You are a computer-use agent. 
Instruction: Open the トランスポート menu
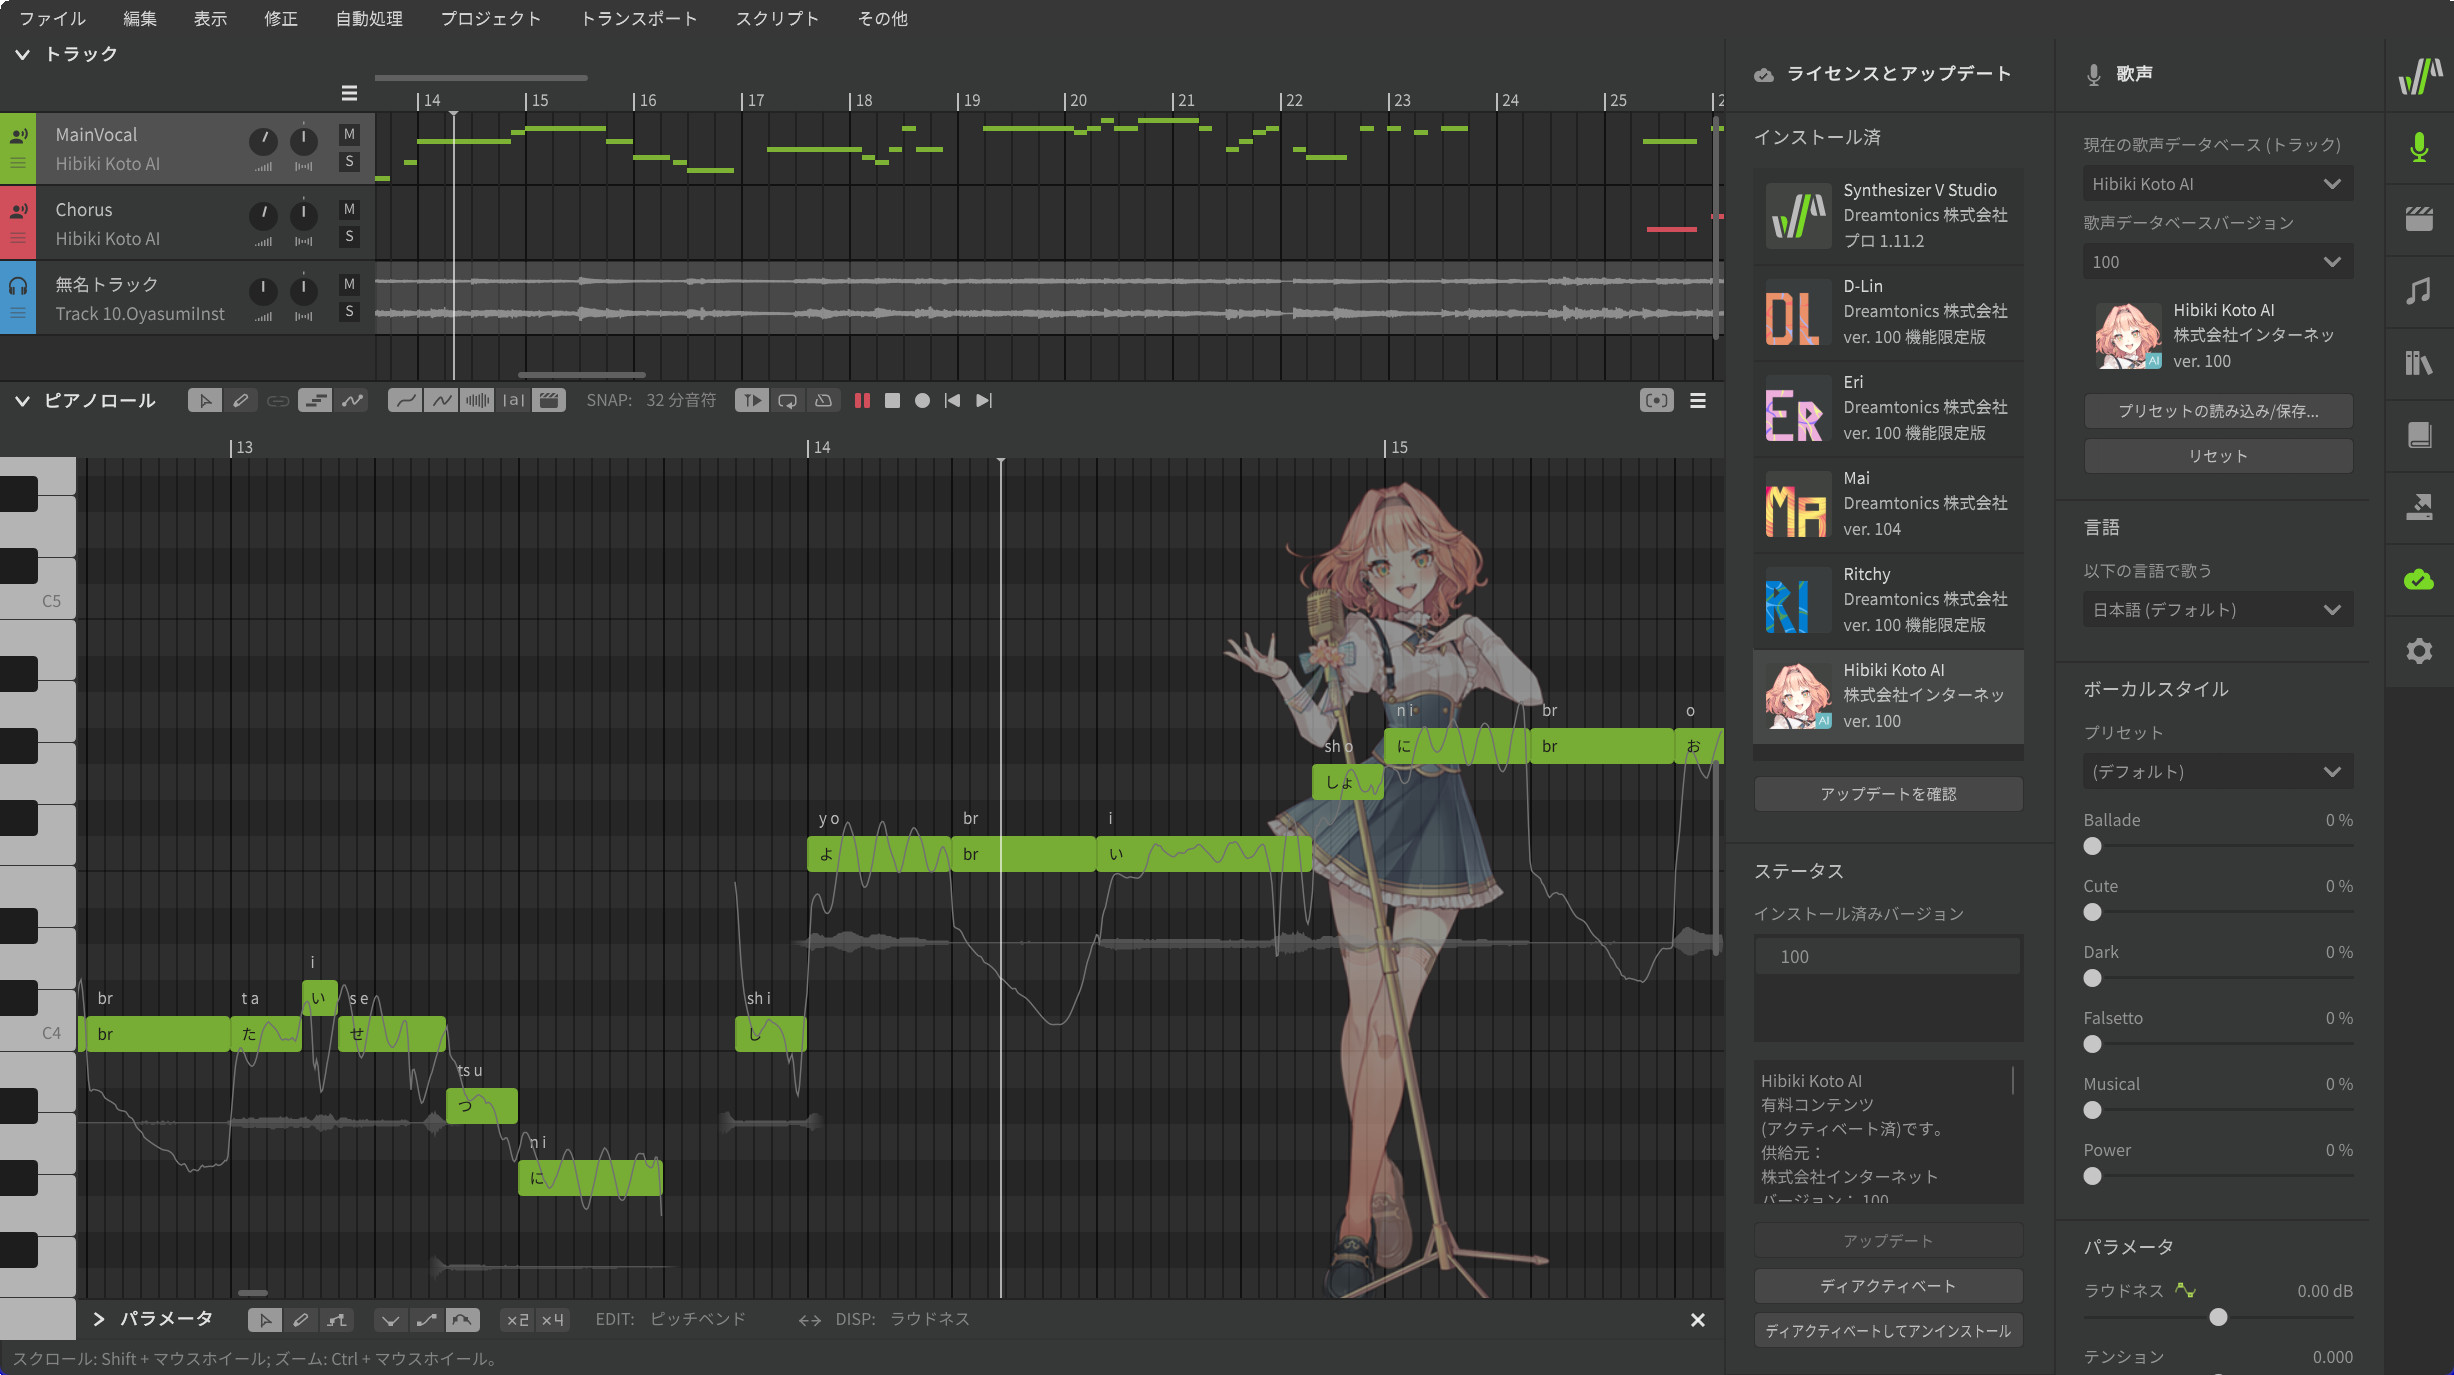click(639, 18)
